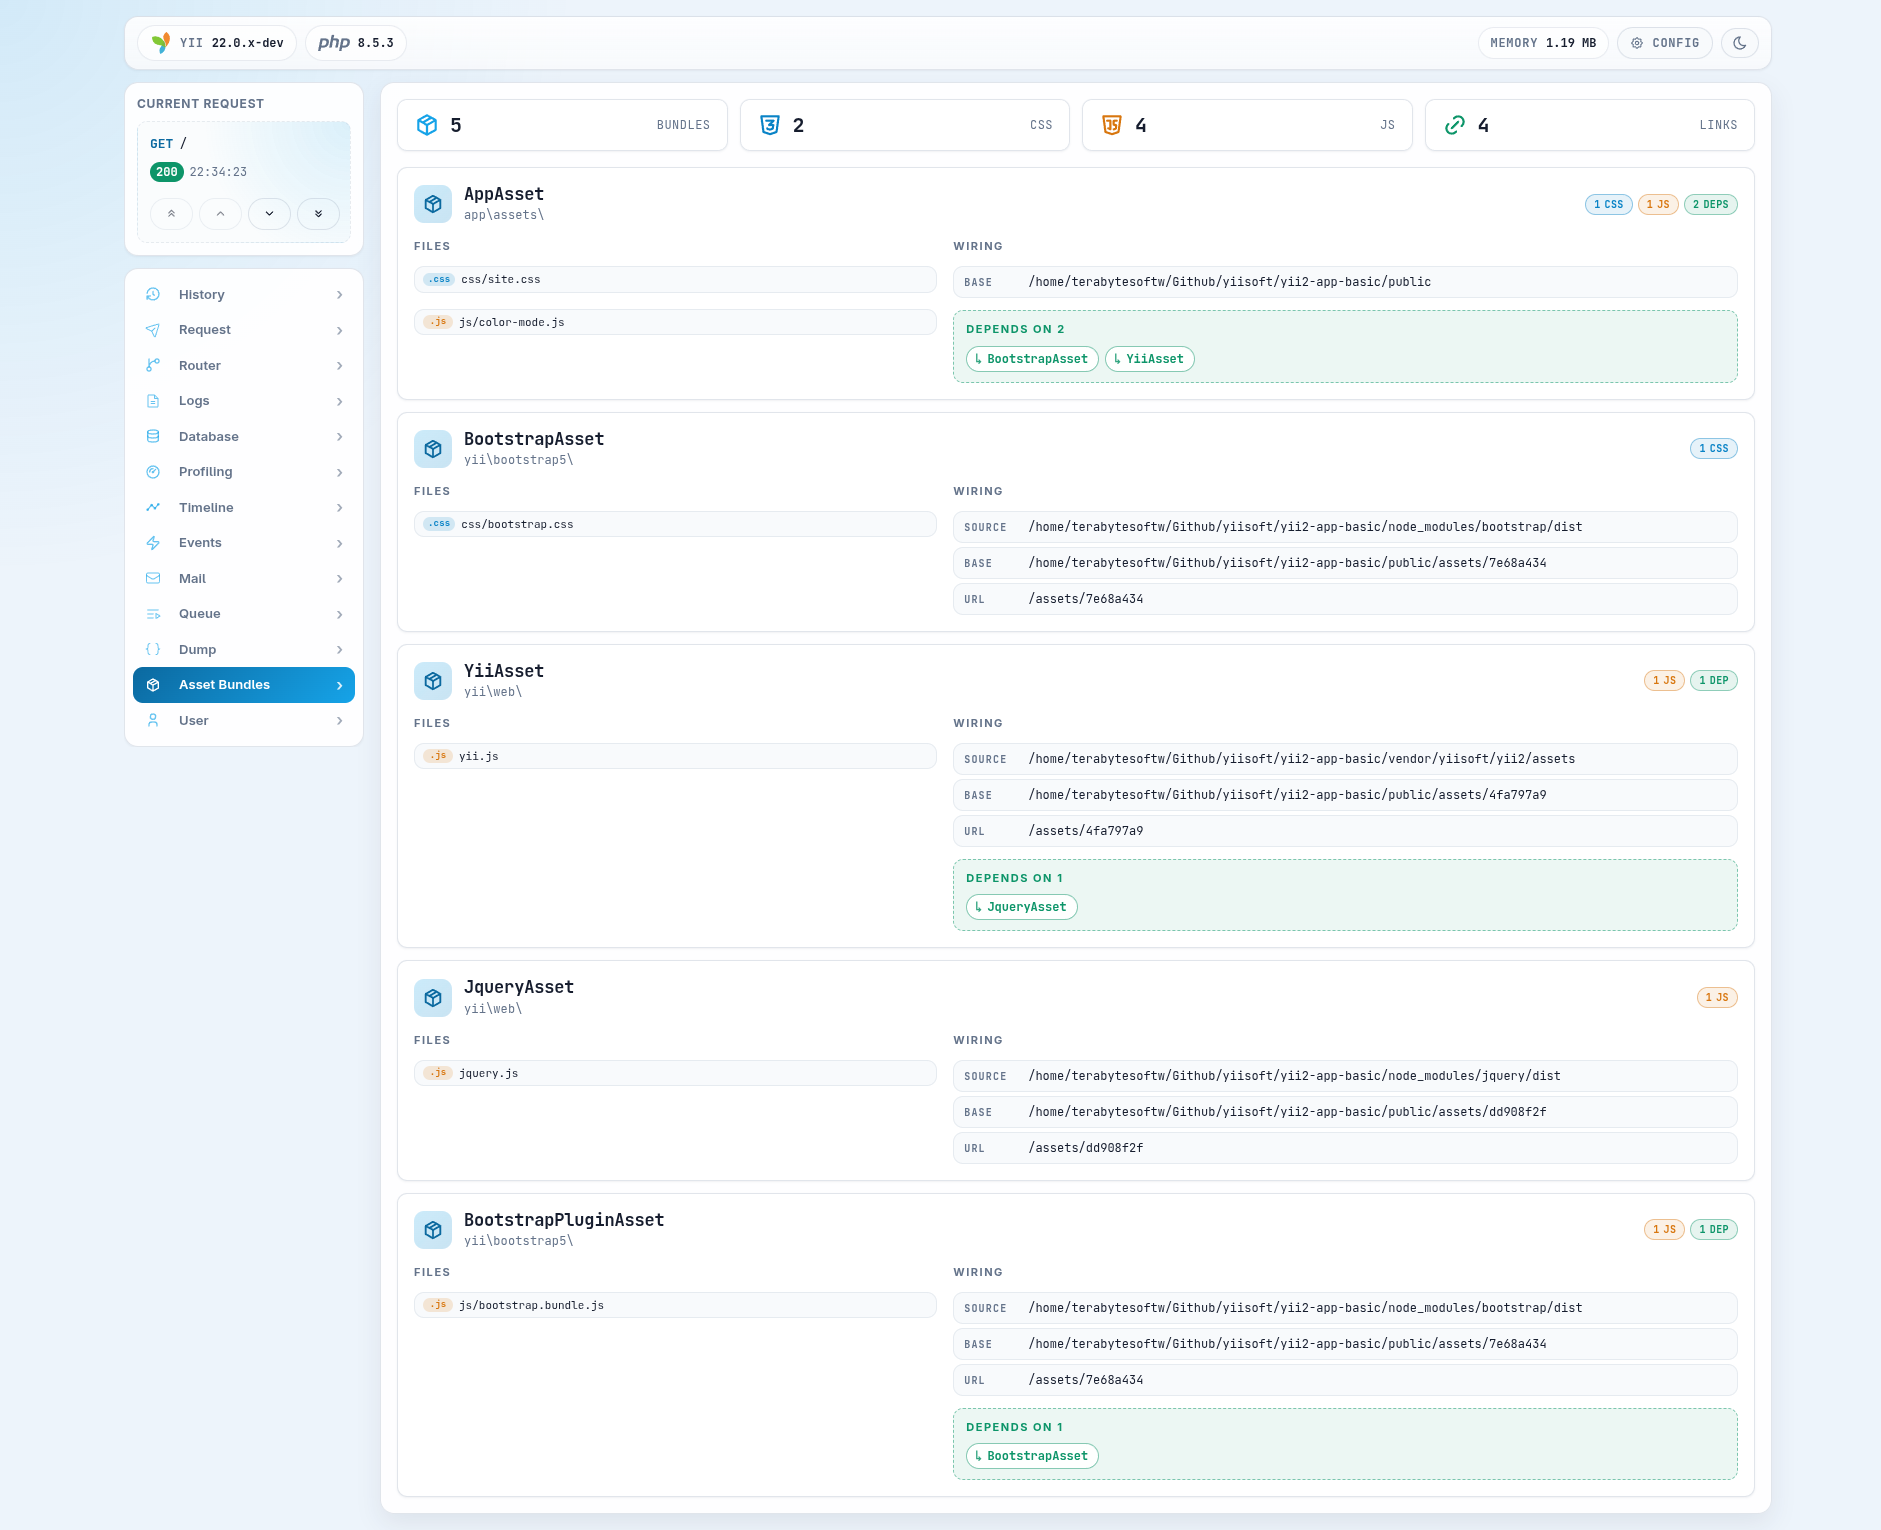Image resolution: width=1881 pixels, height=1530 pixels.
Task: Click the PHP 8.5.3 version badge
Action: tap(356, 43)
